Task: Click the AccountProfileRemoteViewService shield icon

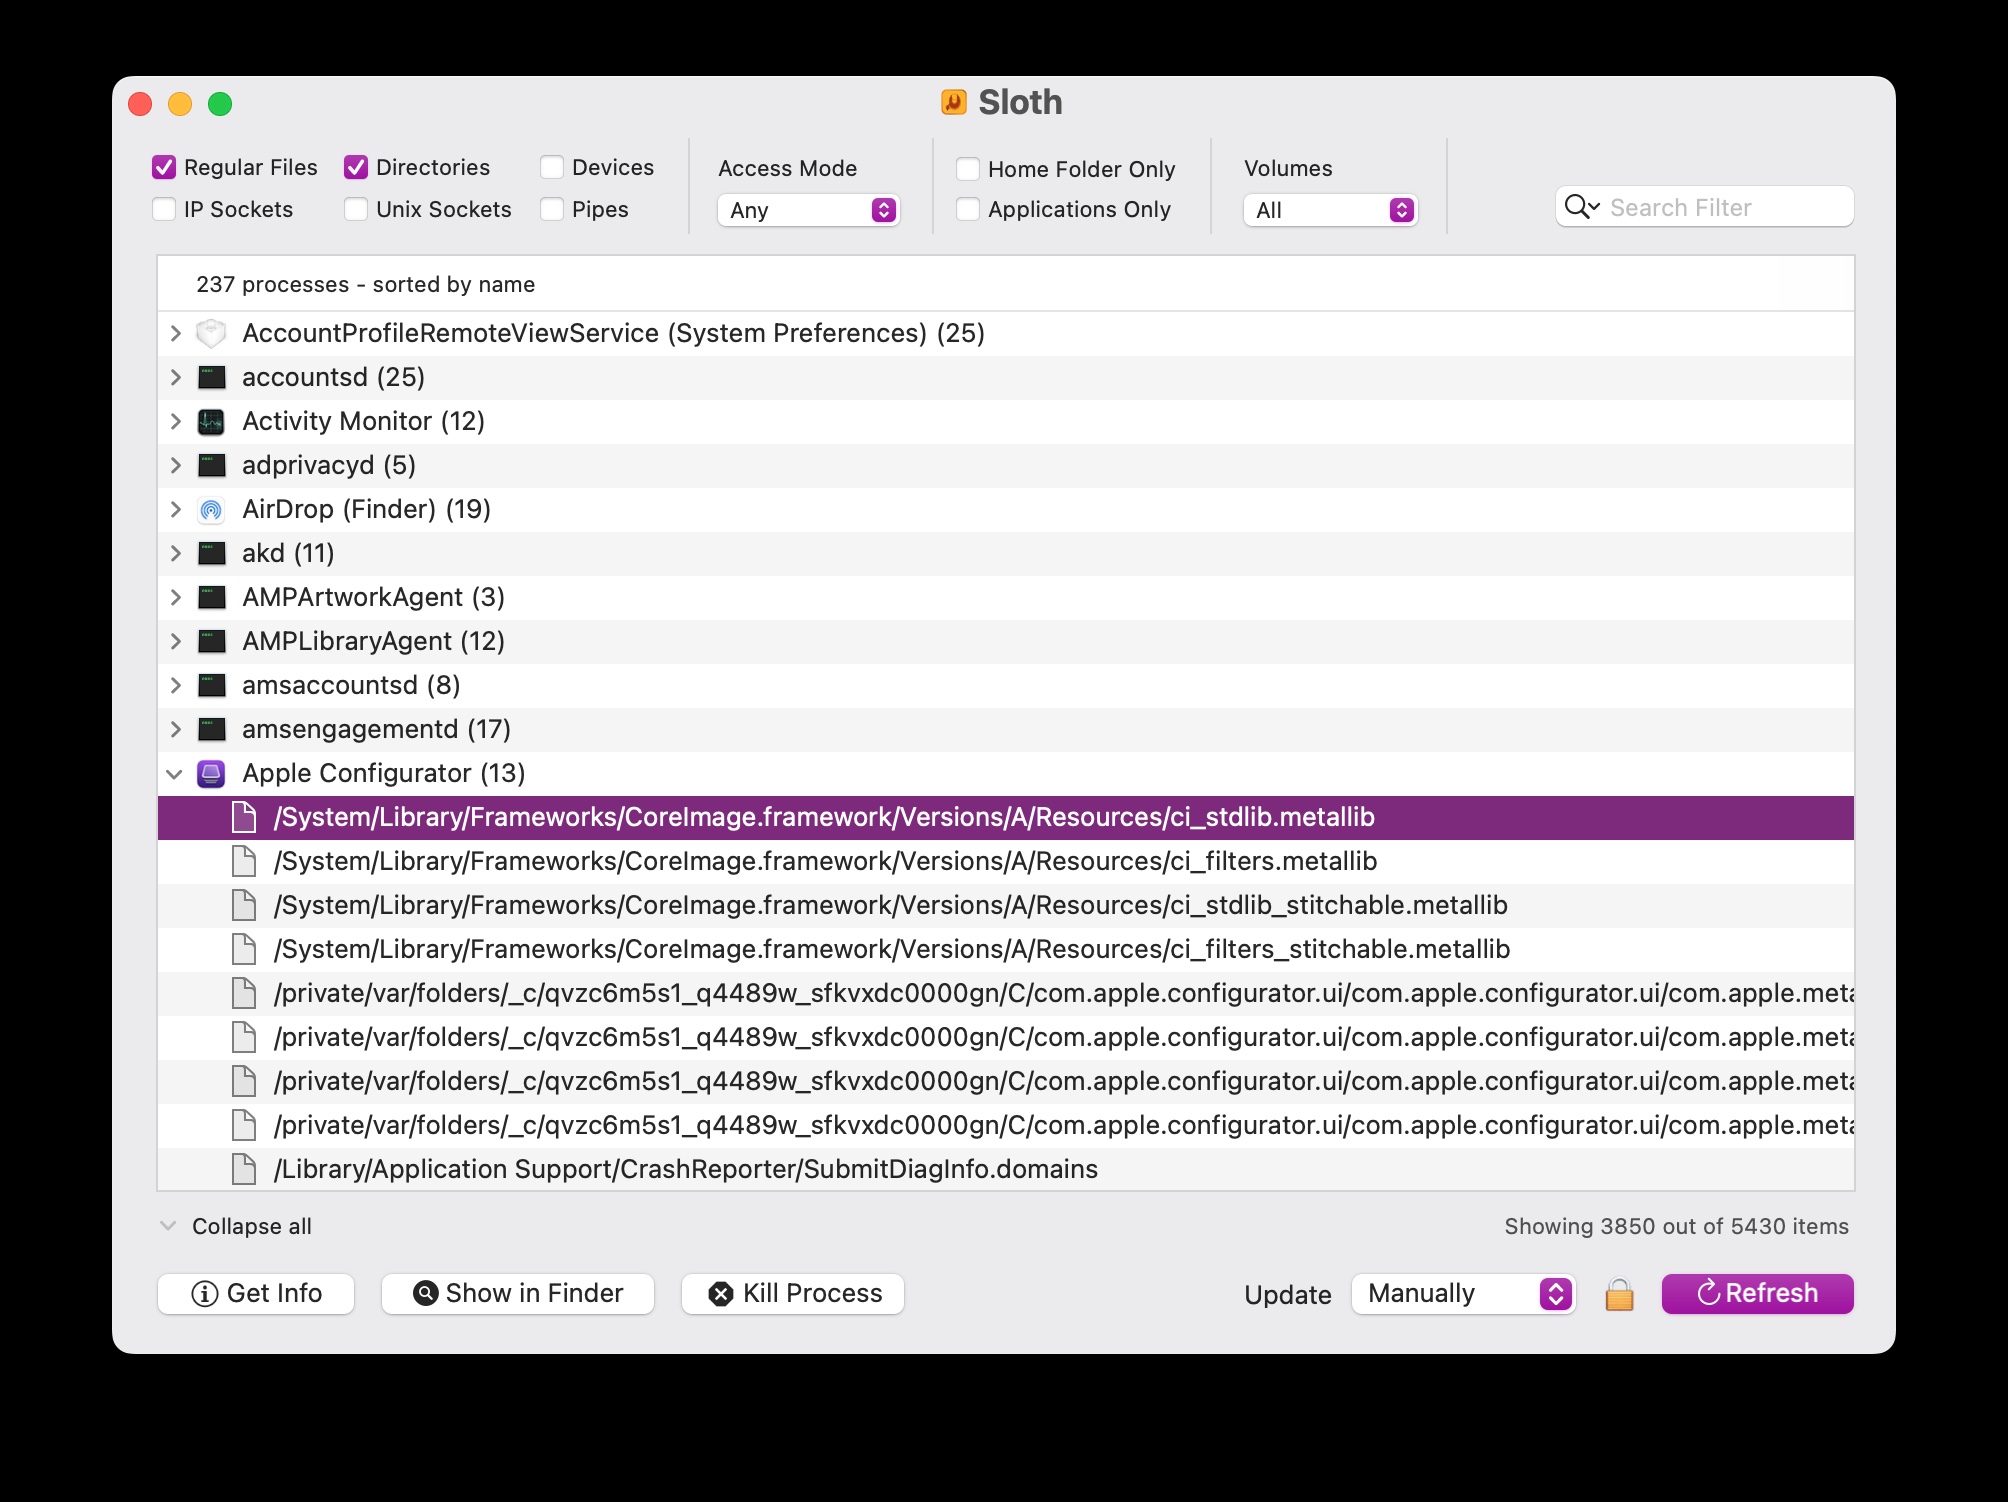Action: point(211,333)
